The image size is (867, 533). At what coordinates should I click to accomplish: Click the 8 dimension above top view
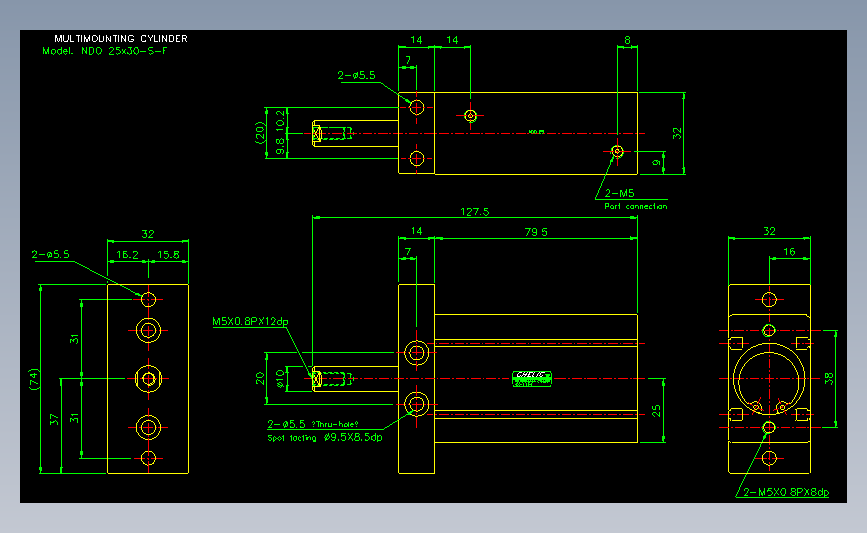click(627, 40)
